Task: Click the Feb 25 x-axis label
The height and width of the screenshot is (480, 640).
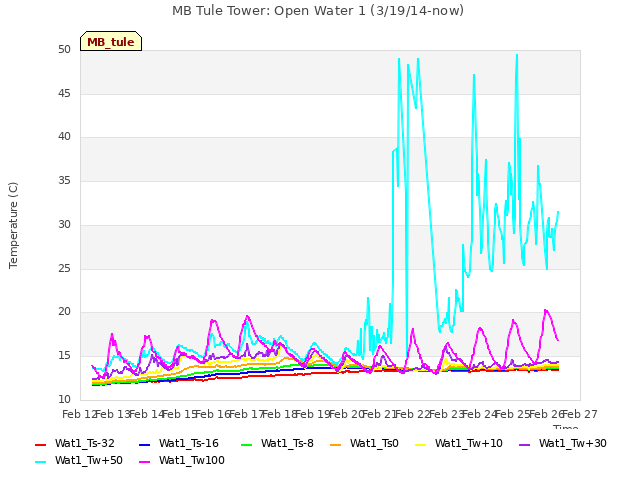Action: pos(513,415)
